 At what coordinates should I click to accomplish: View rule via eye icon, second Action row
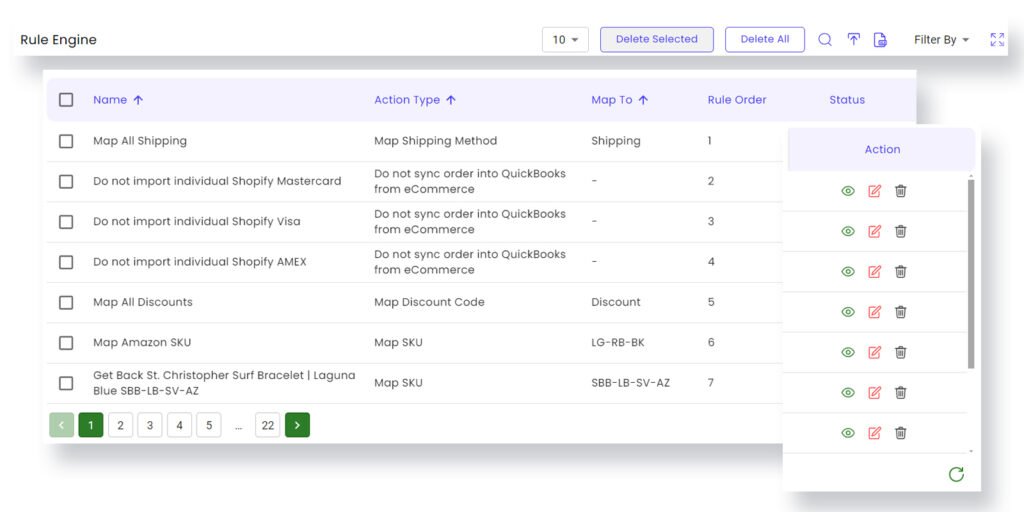[x=848, y=231]
